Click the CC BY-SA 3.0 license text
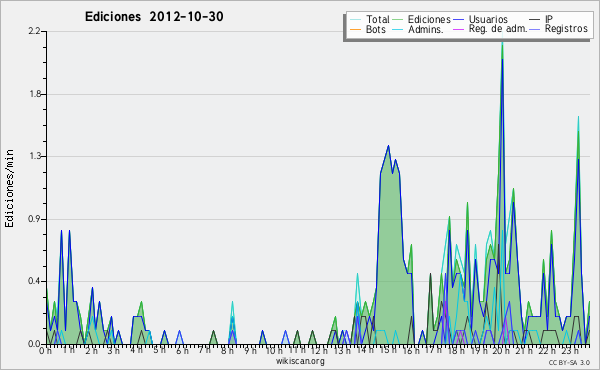This screenshot has width=600, height=370. pyautogui.click(x=569, y=362)
